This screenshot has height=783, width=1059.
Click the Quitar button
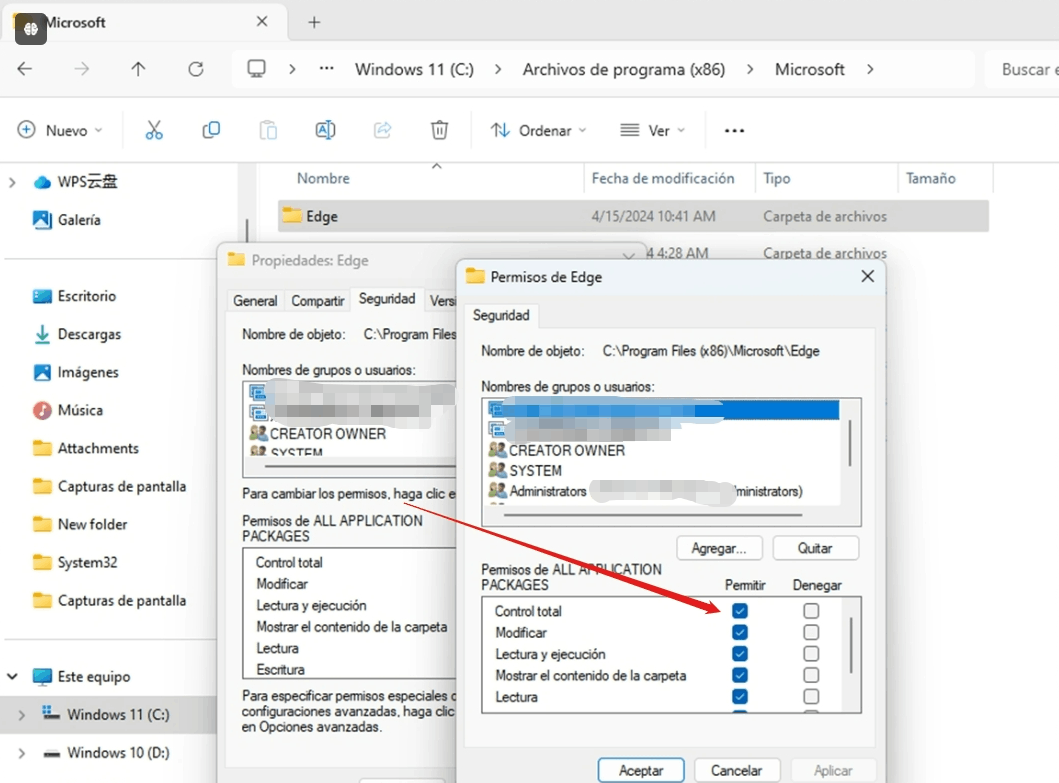tap(815, 548)
